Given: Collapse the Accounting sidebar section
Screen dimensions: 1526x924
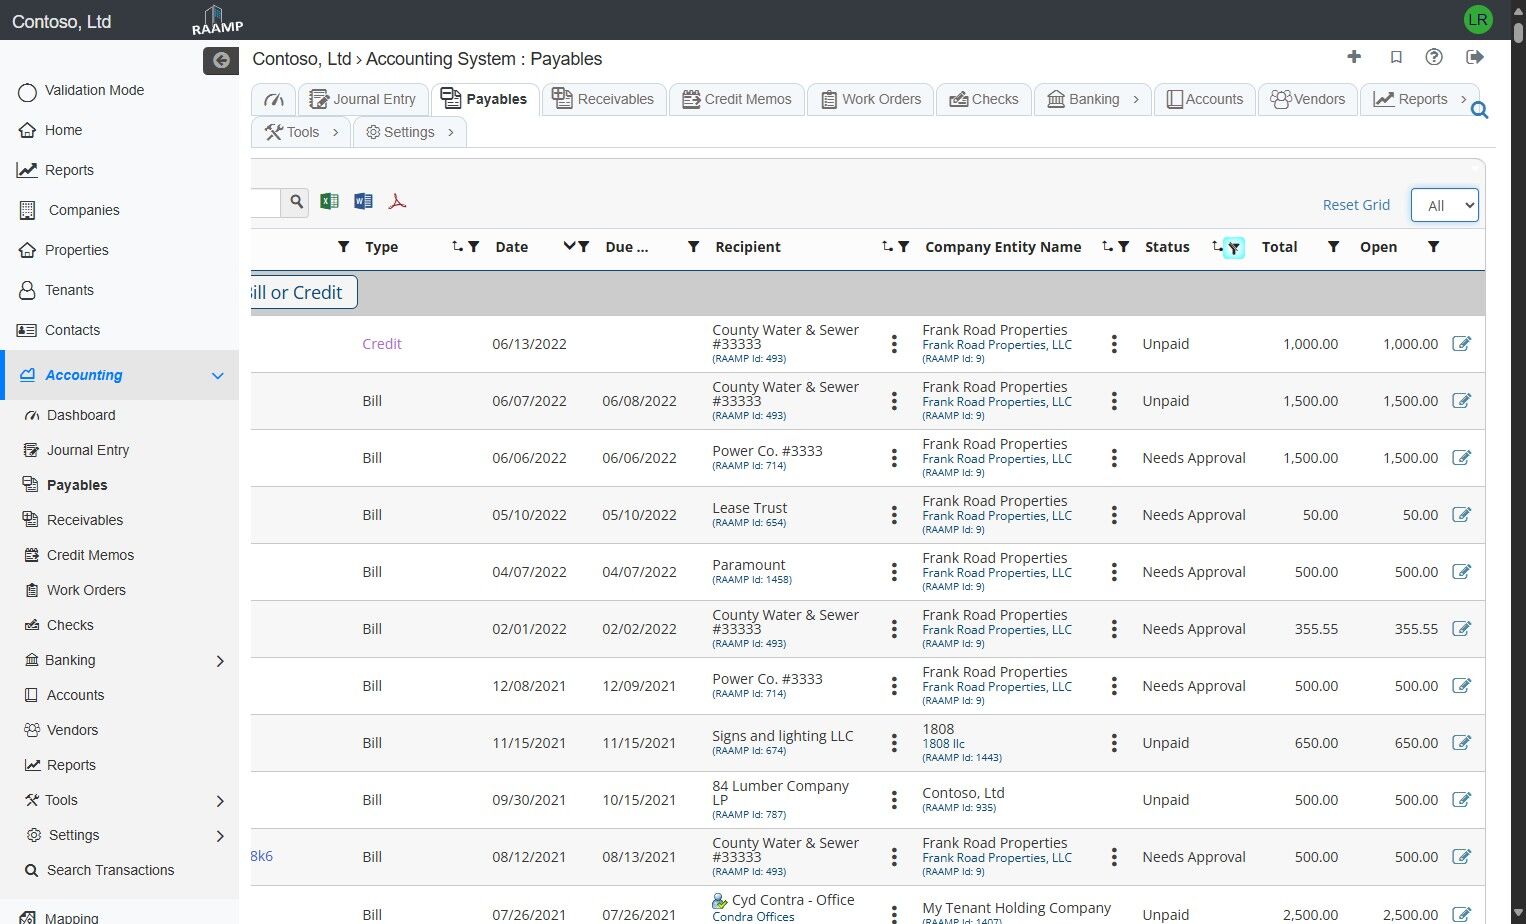Looking at the screenshot, I should pos(217,376).
